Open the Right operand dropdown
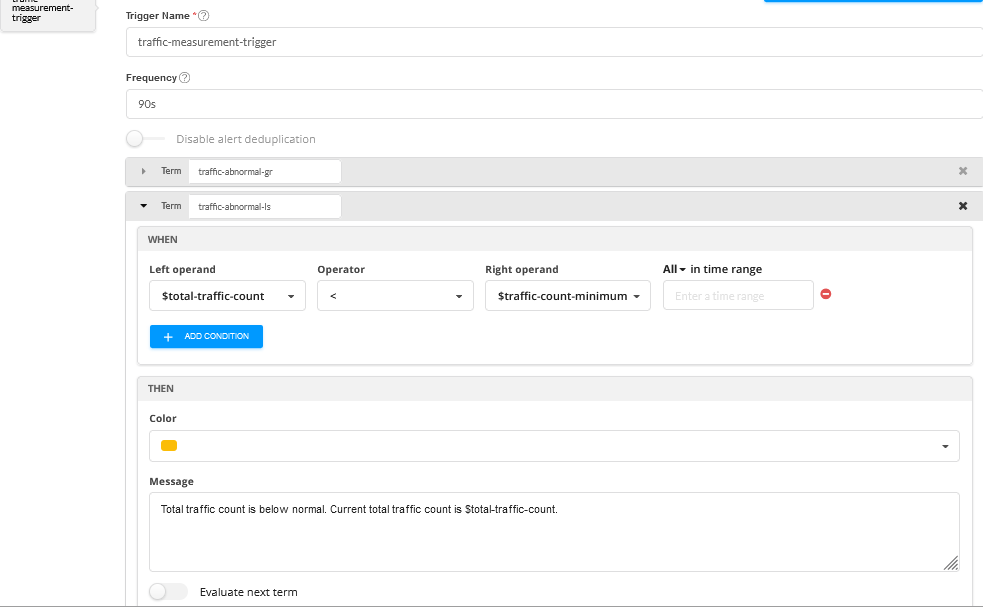The height and width of the screenshot is (607, 983). click(x=567, y=296)
